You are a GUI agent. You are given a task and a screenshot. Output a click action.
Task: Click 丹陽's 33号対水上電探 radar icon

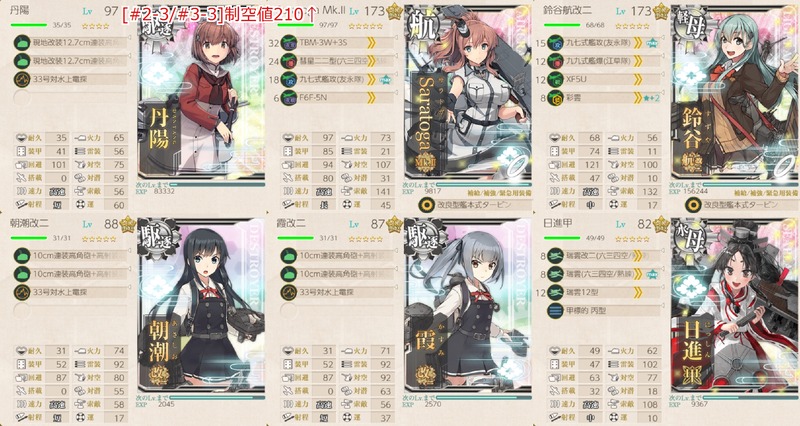tap(22, 79)
